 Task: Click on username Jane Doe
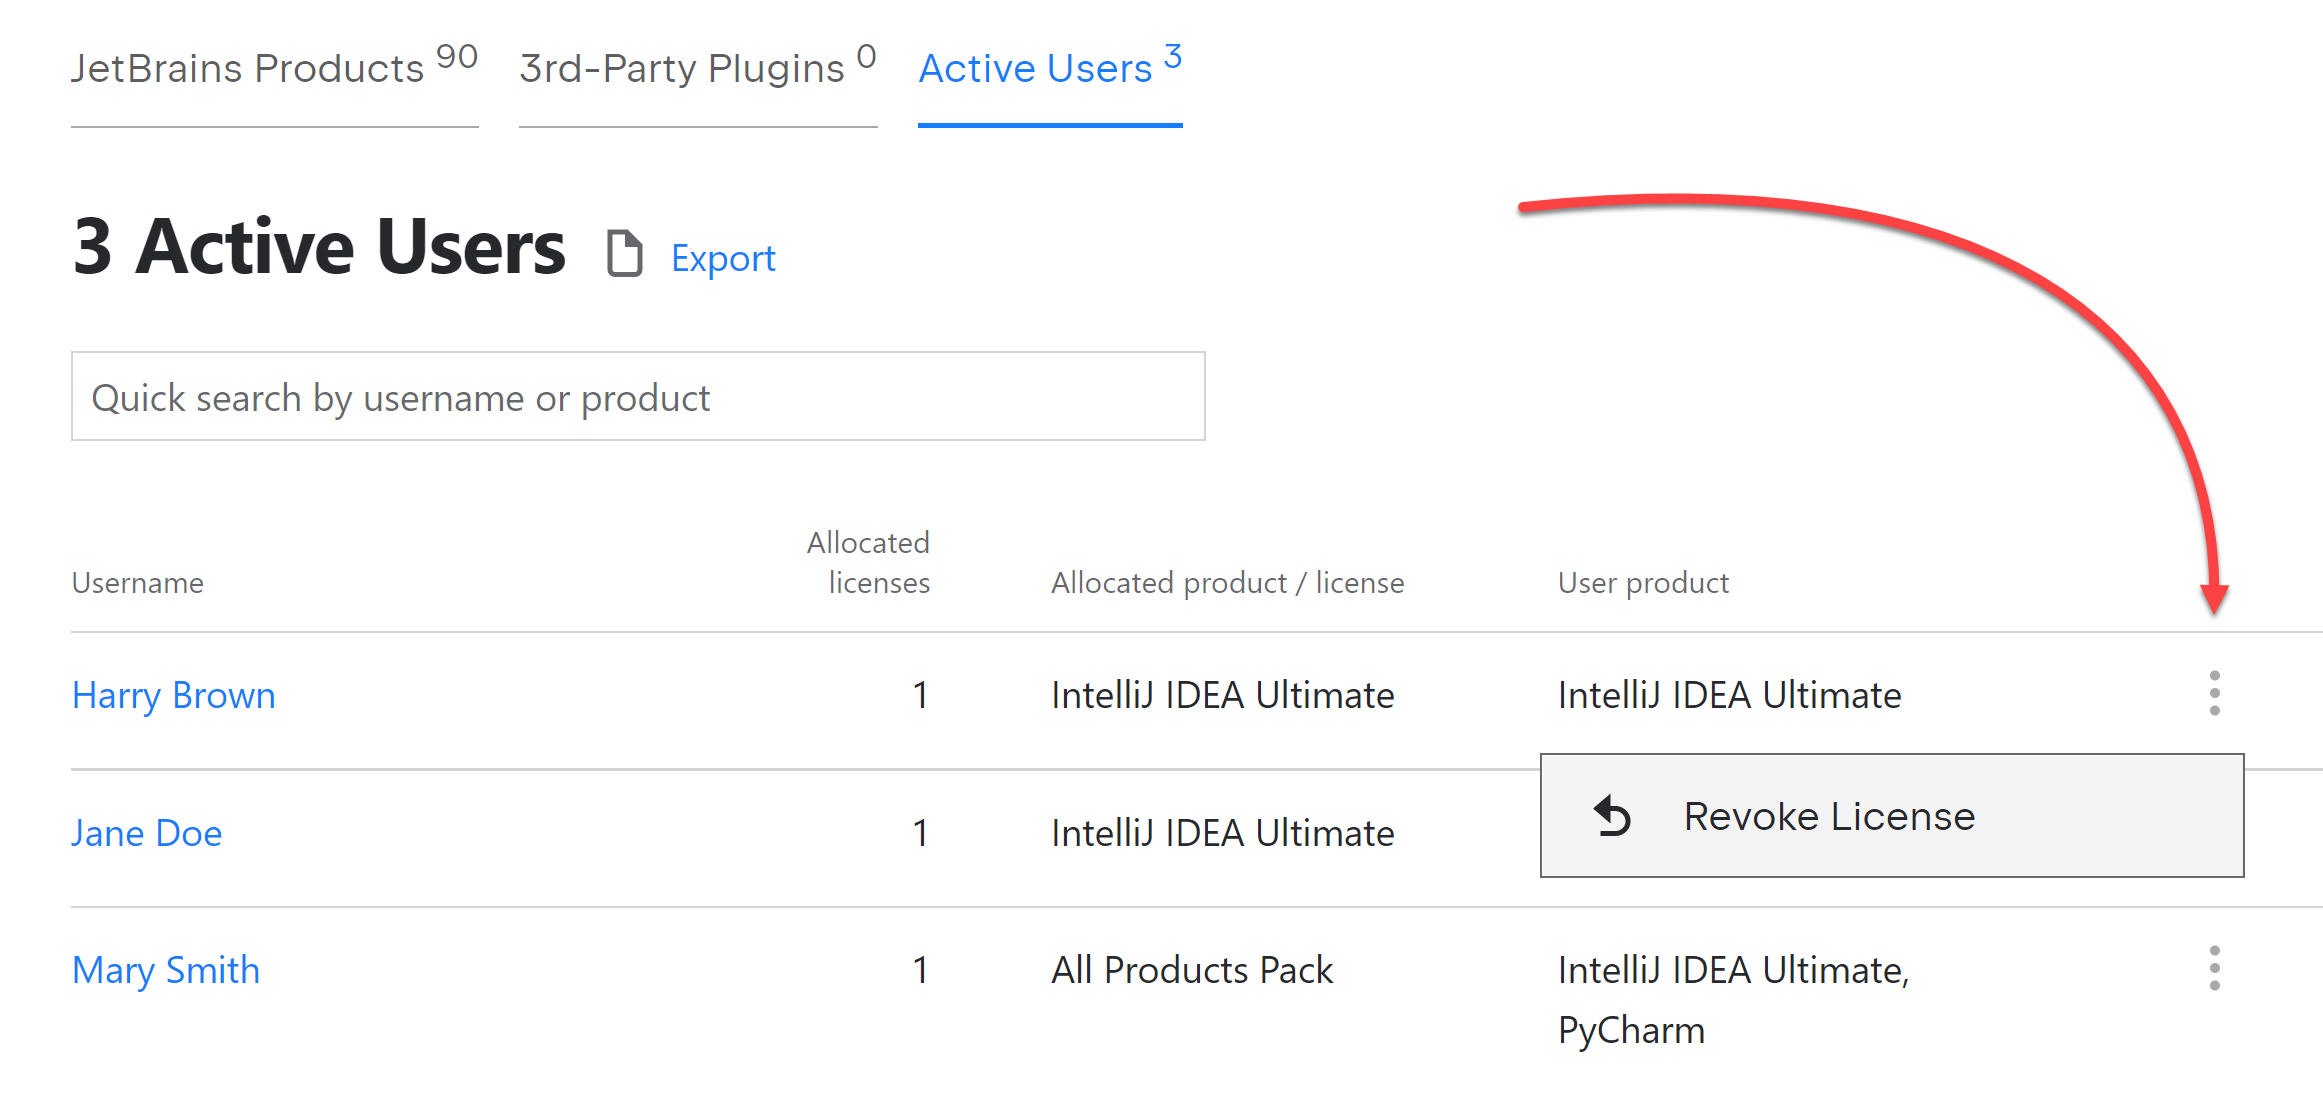(147, 831)
